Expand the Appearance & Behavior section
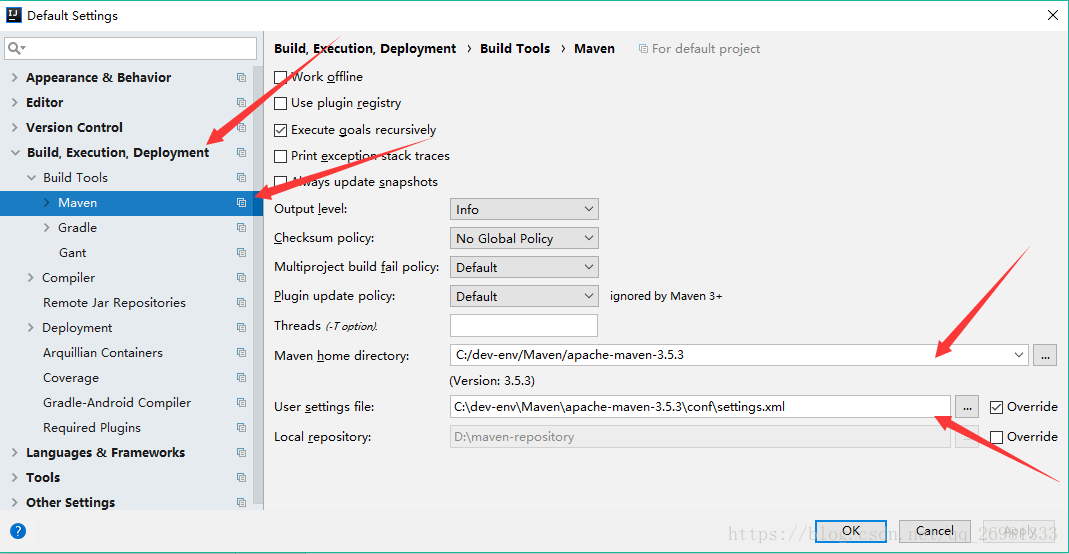This screenshot has height=554, width=1069. click(14, 78)
